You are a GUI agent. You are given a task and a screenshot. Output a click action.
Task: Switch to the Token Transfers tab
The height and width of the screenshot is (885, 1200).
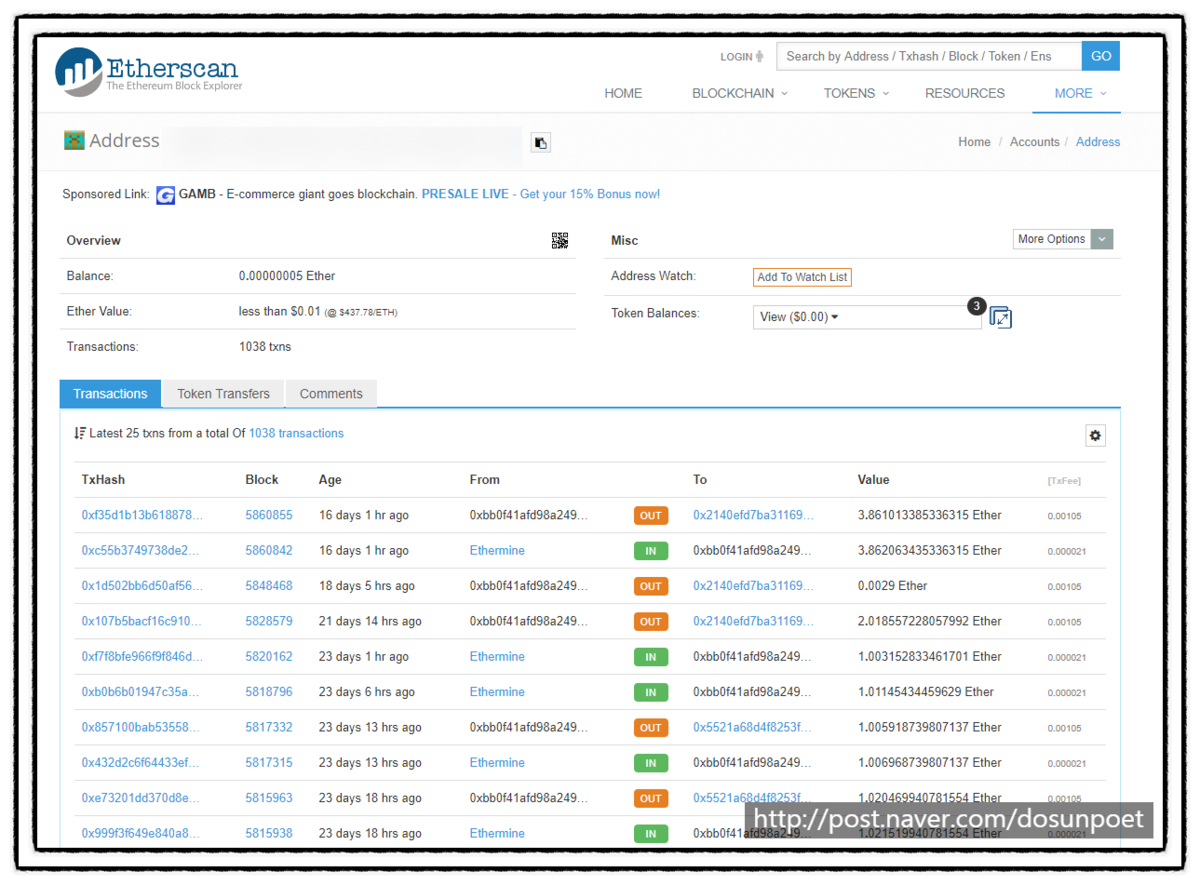224,394
